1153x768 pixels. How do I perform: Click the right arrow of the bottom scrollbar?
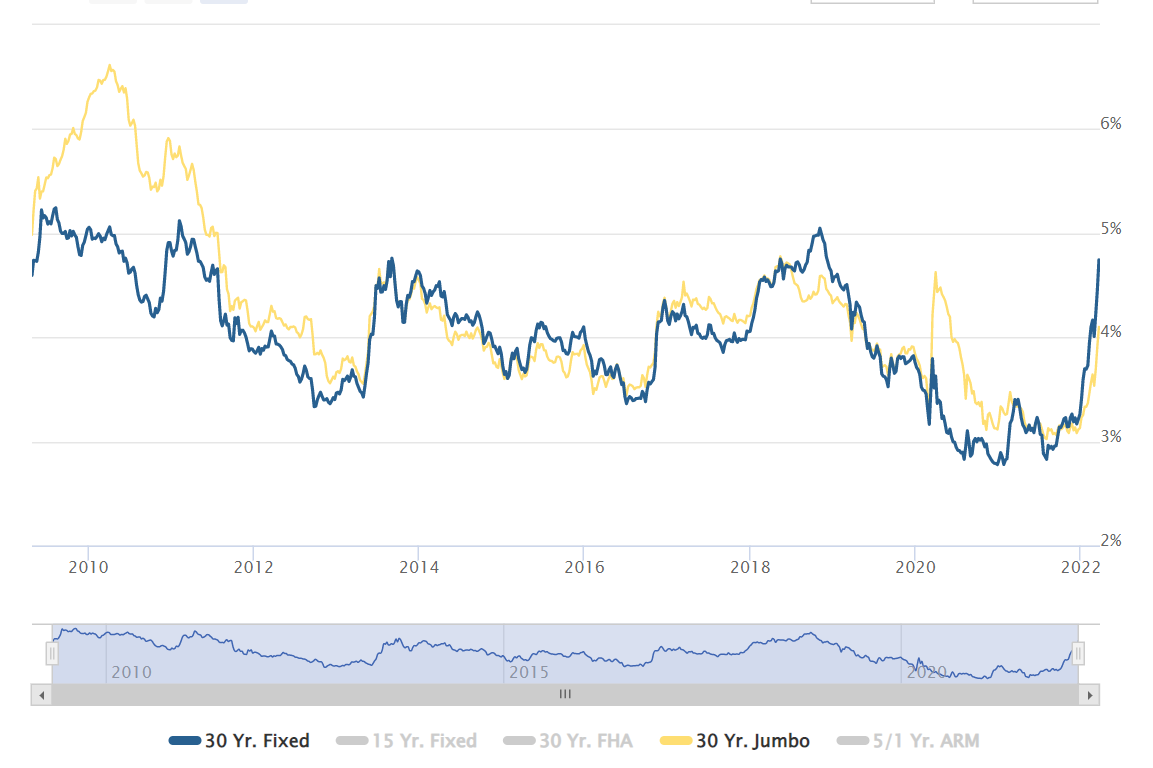tap(1089, 693)
